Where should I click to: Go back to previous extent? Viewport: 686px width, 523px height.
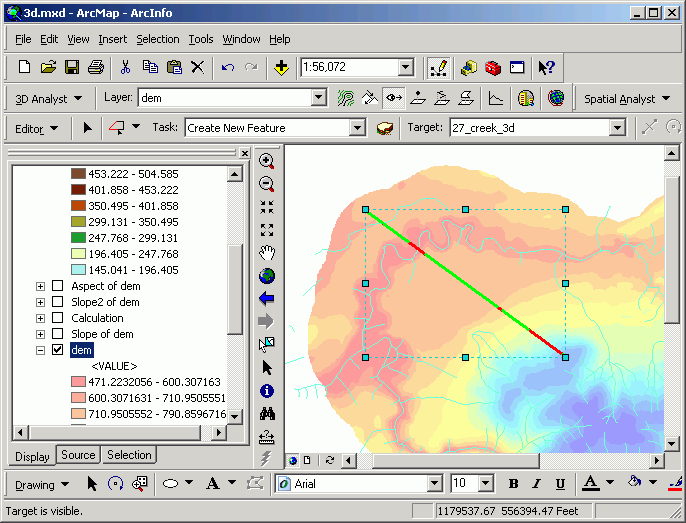click(x=267, y=299)
